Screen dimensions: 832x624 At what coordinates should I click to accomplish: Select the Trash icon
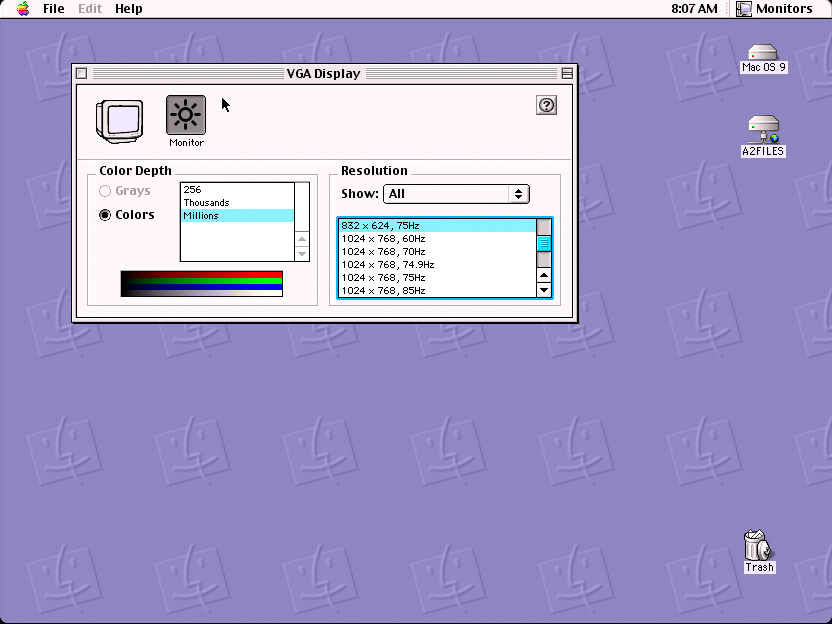[x=759, y=551]
